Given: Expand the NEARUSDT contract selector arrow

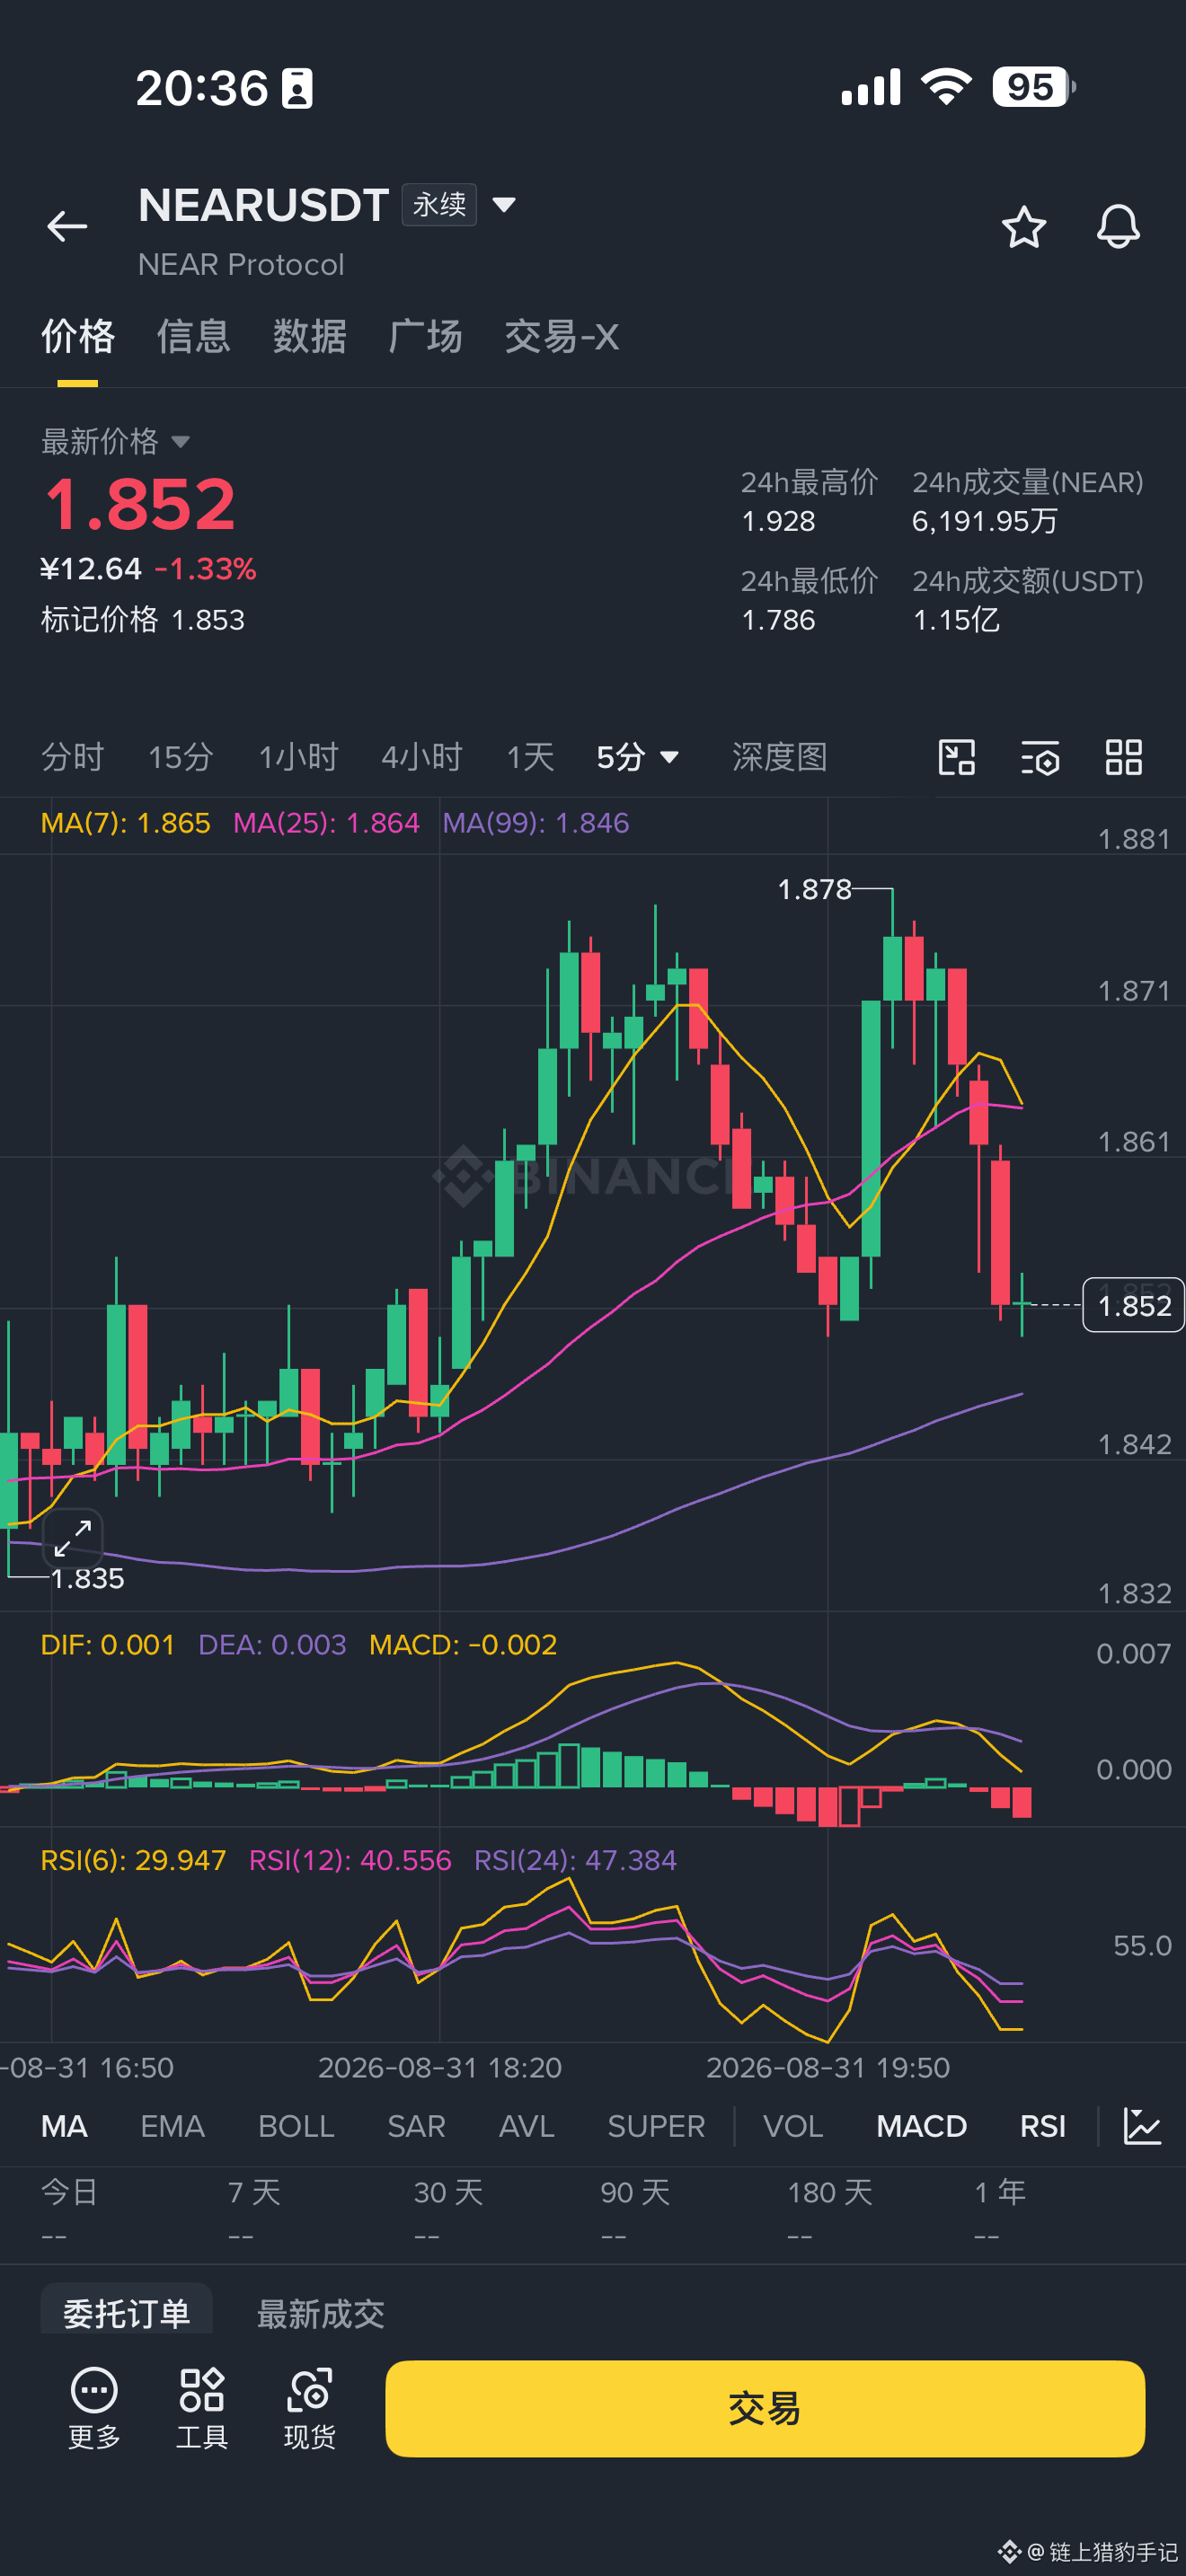Looking at the screenshot, I should (x=504, y=205).
